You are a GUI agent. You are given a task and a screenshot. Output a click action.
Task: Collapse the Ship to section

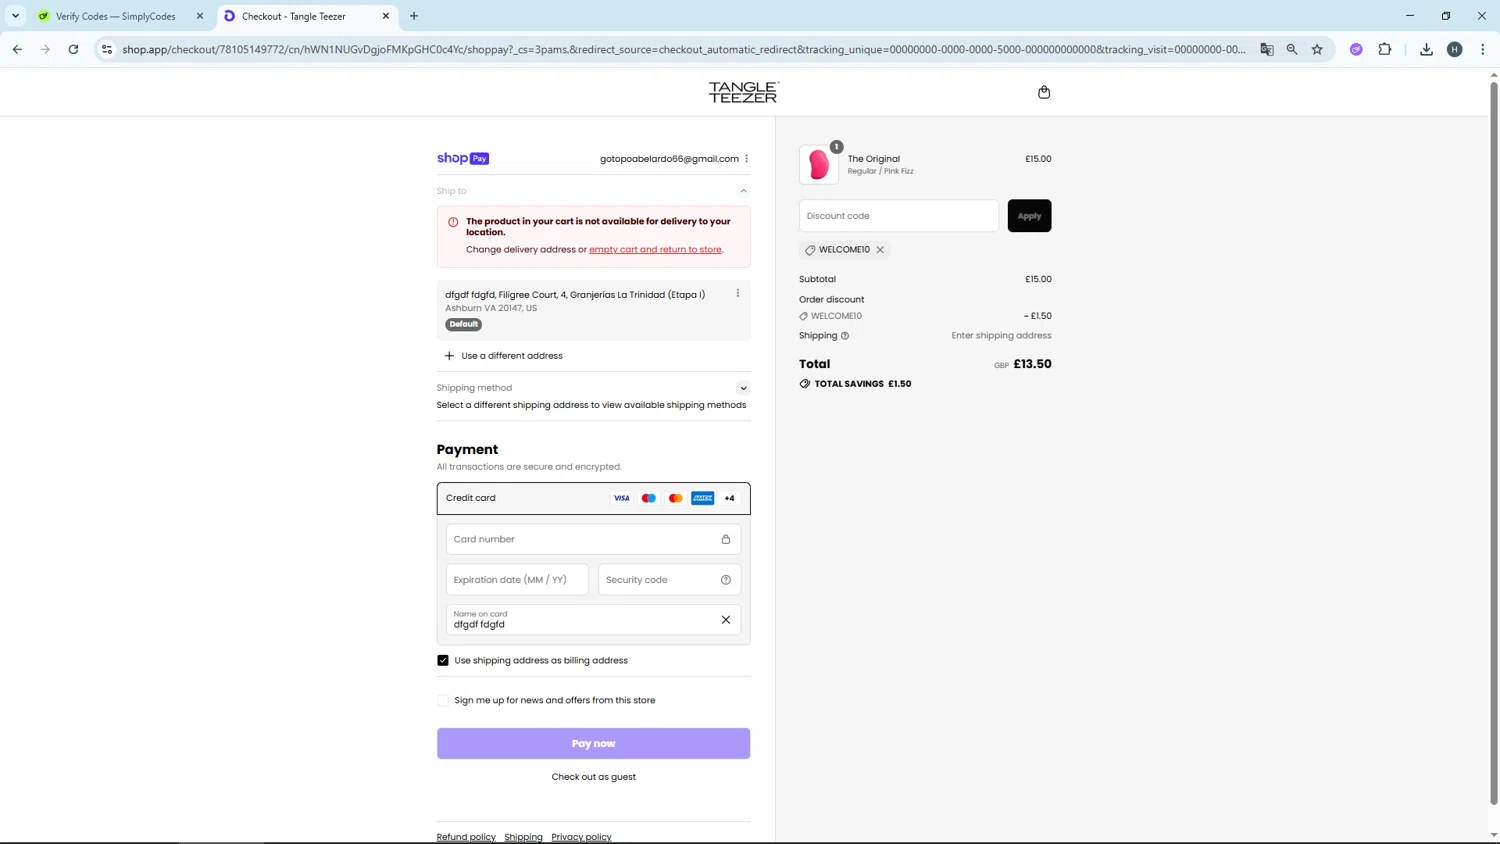[x=743, y=191]
